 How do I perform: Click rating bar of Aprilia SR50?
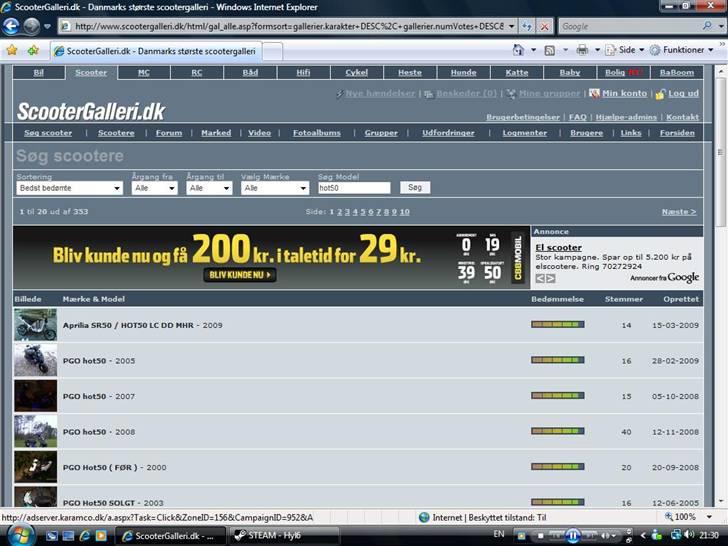[557, 324]
